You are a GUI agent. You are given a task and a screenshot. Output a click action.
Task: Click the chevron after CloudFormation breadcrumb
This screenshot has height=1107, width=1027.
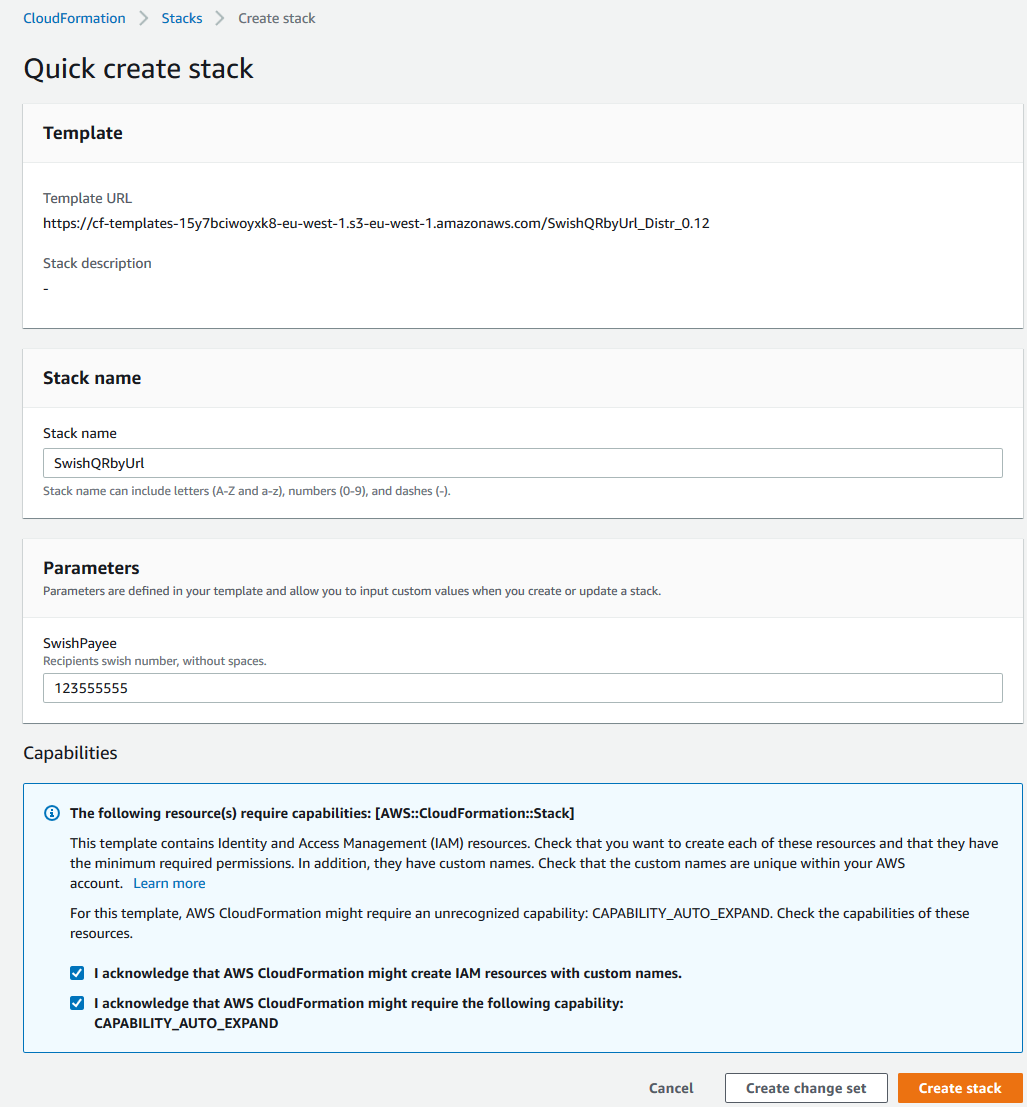coord(143,18)
